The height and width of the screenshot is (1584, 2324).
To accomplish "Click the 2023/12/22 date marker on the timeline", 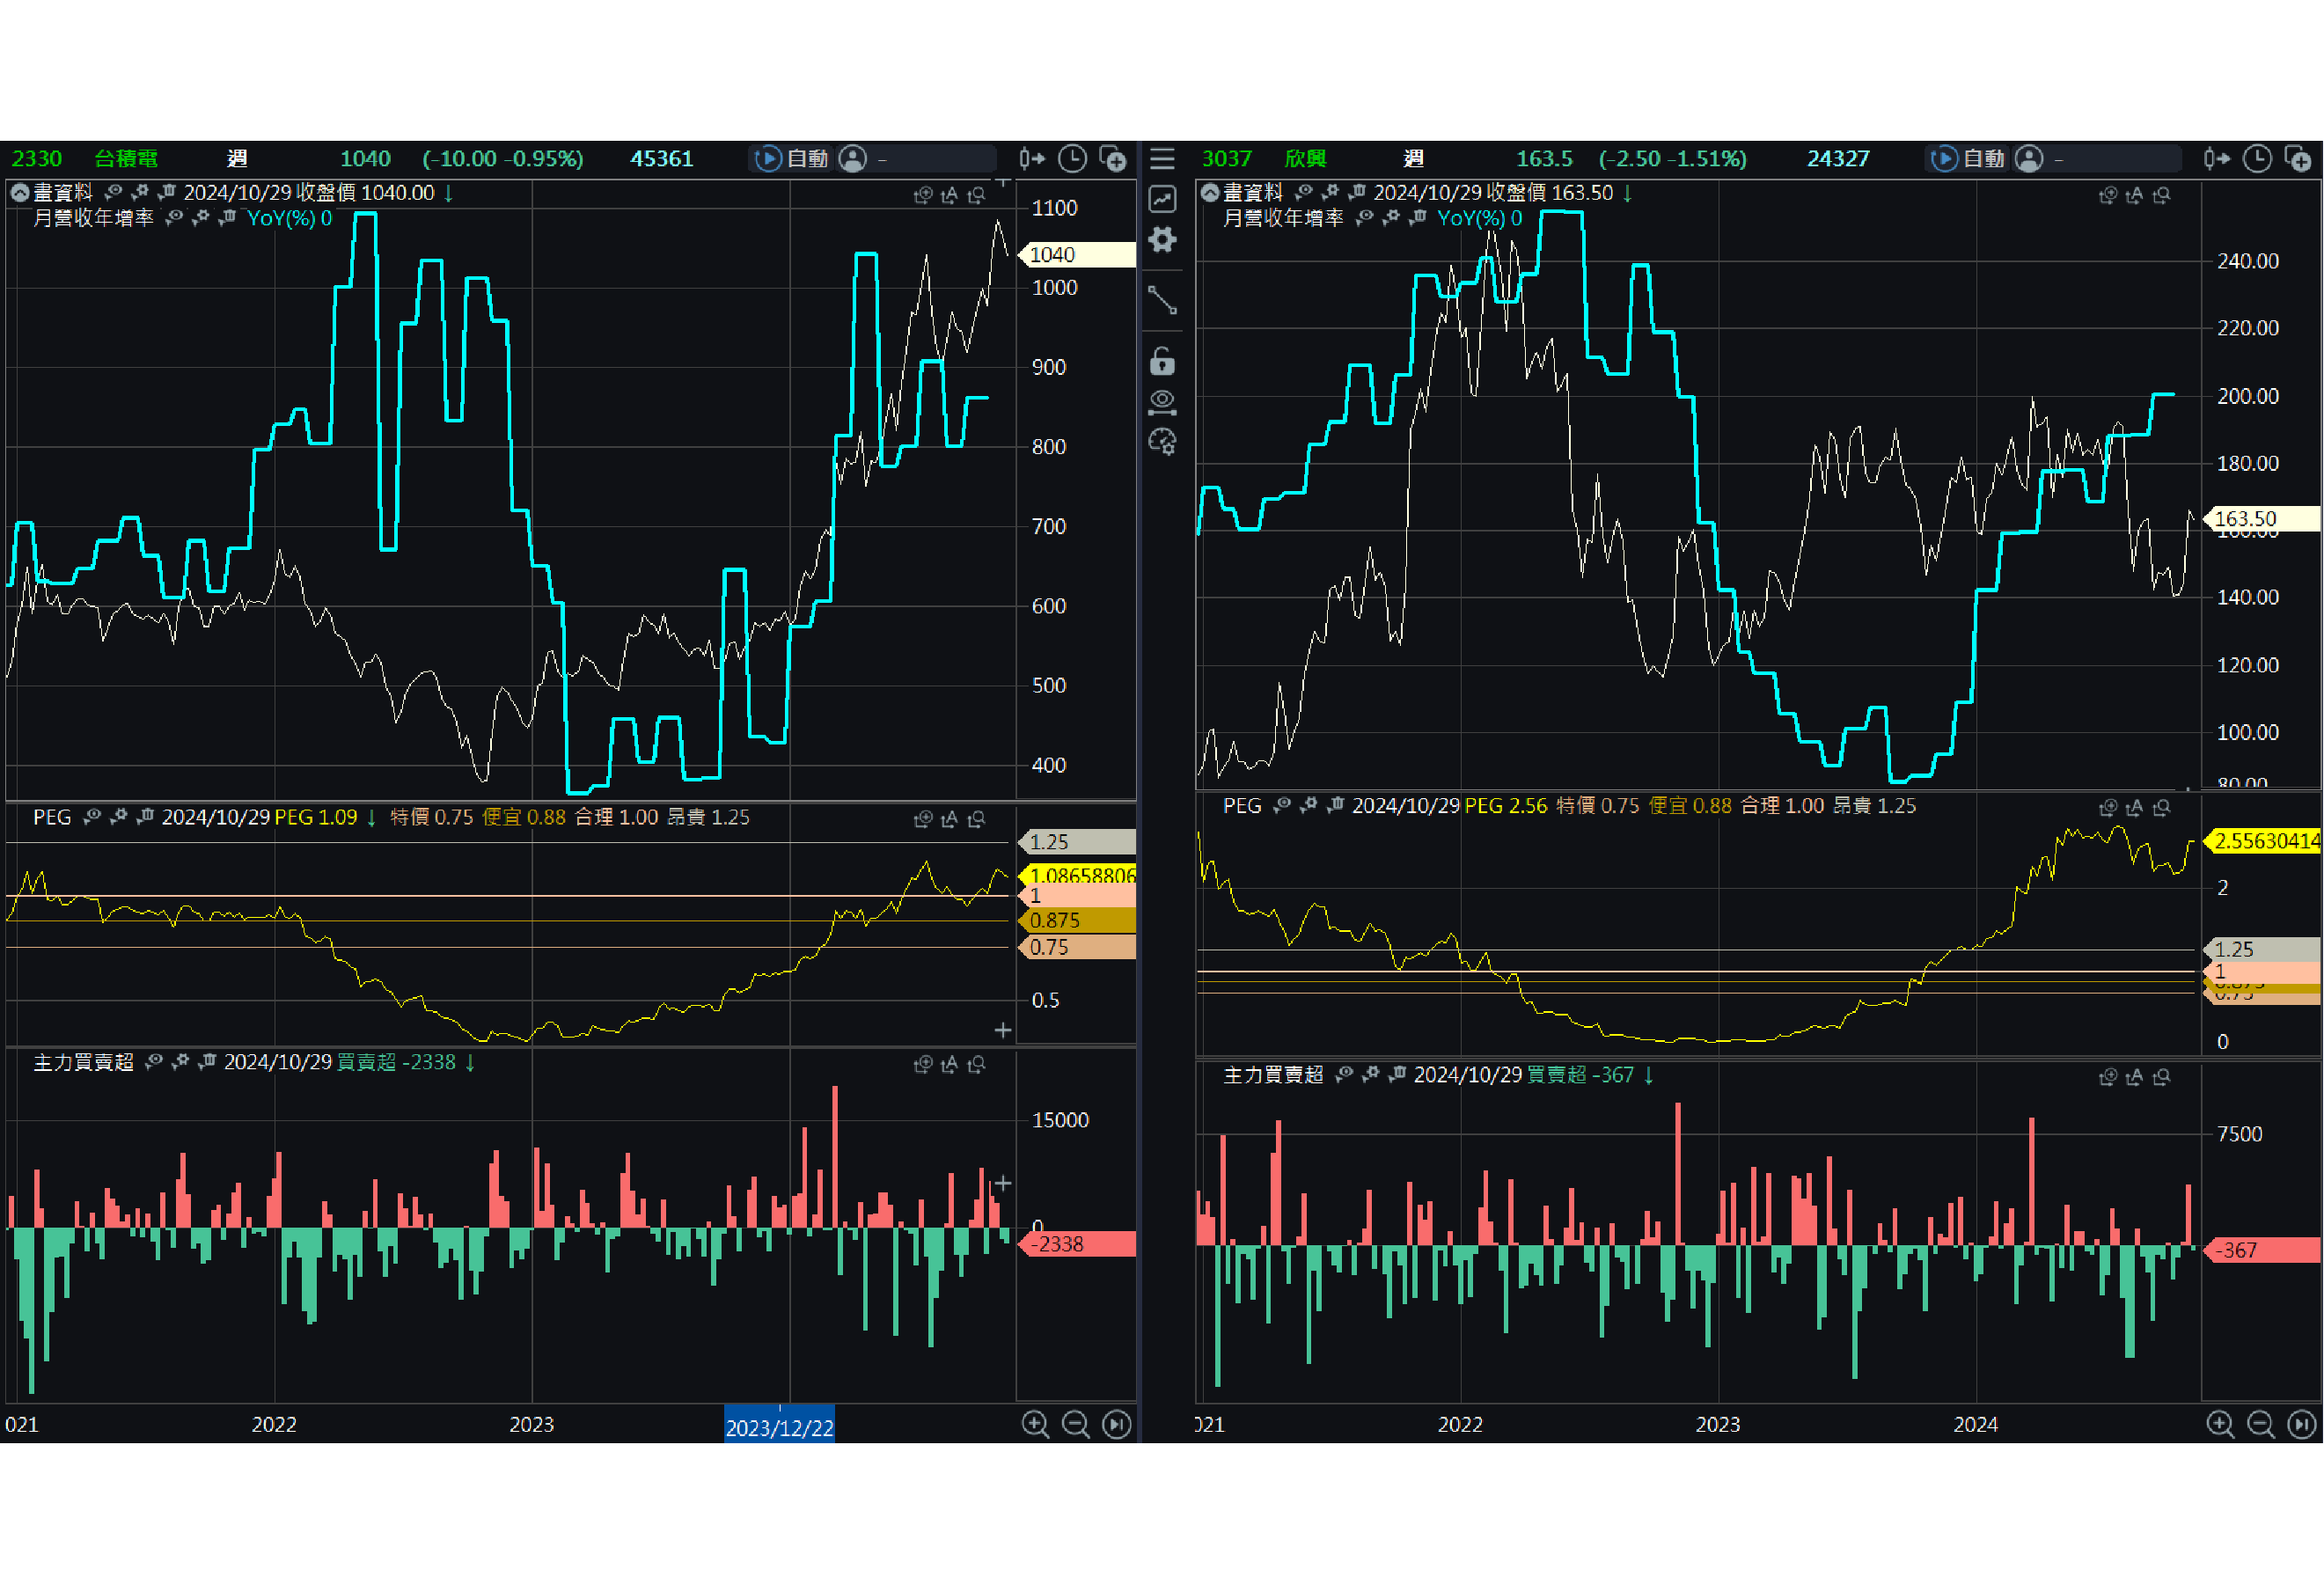I will point(779,1427).
